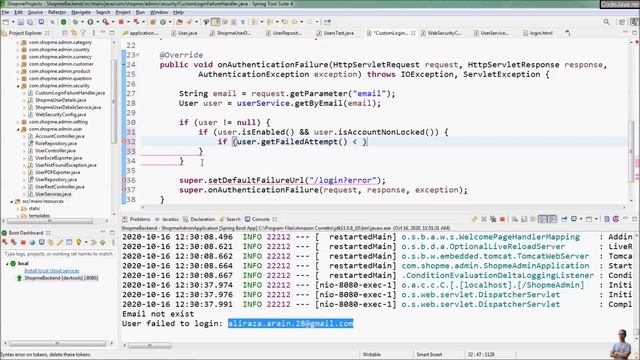This screenshot has height=360, width=640.
Task: Open the Navigate menu
Action: [81, 12]
